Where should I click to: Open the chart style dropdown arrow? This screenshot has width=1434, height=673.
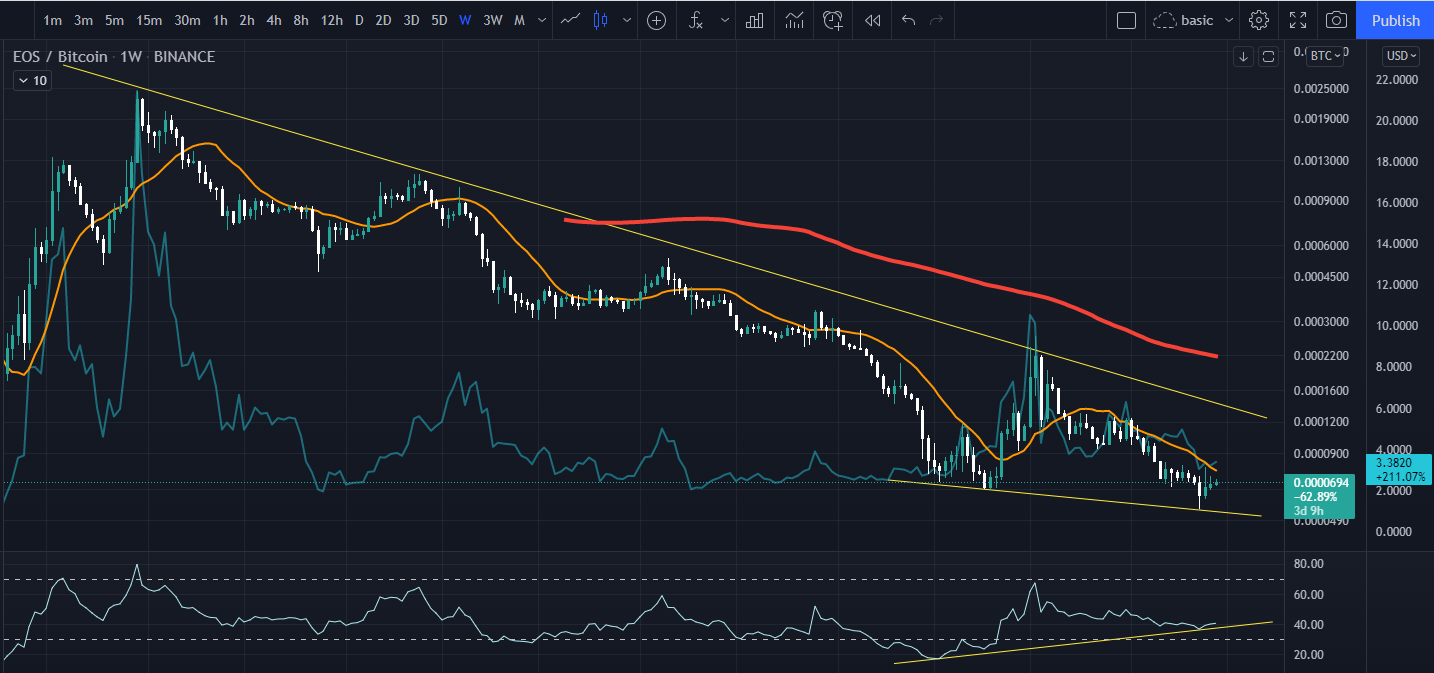[627, 20]
